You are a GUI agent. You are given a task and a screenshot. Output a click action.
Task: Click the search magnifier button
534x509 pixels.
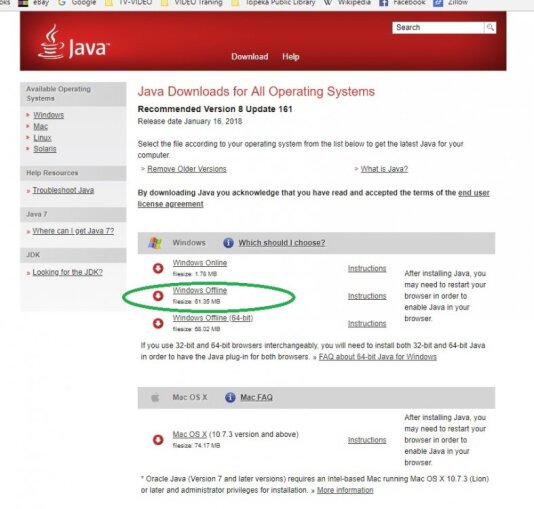490,28
